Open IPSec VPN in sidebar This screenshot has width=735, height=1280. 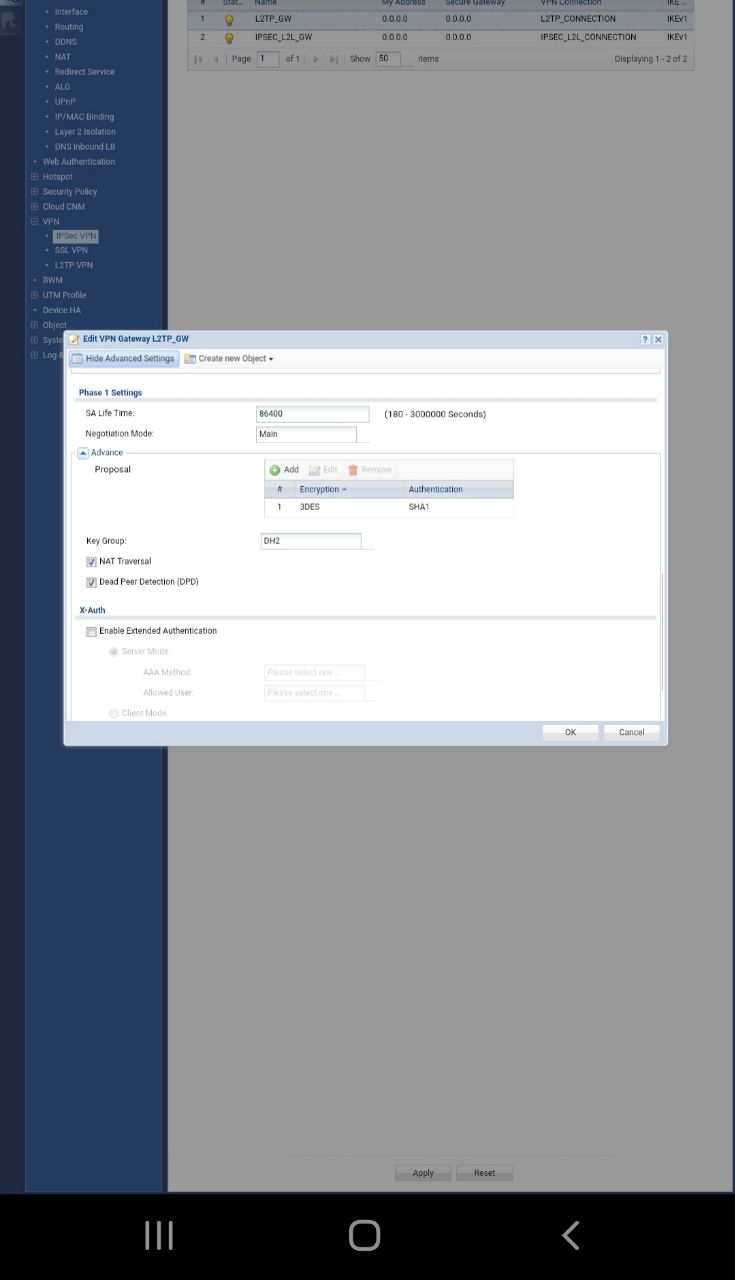(x=76, y=236)
